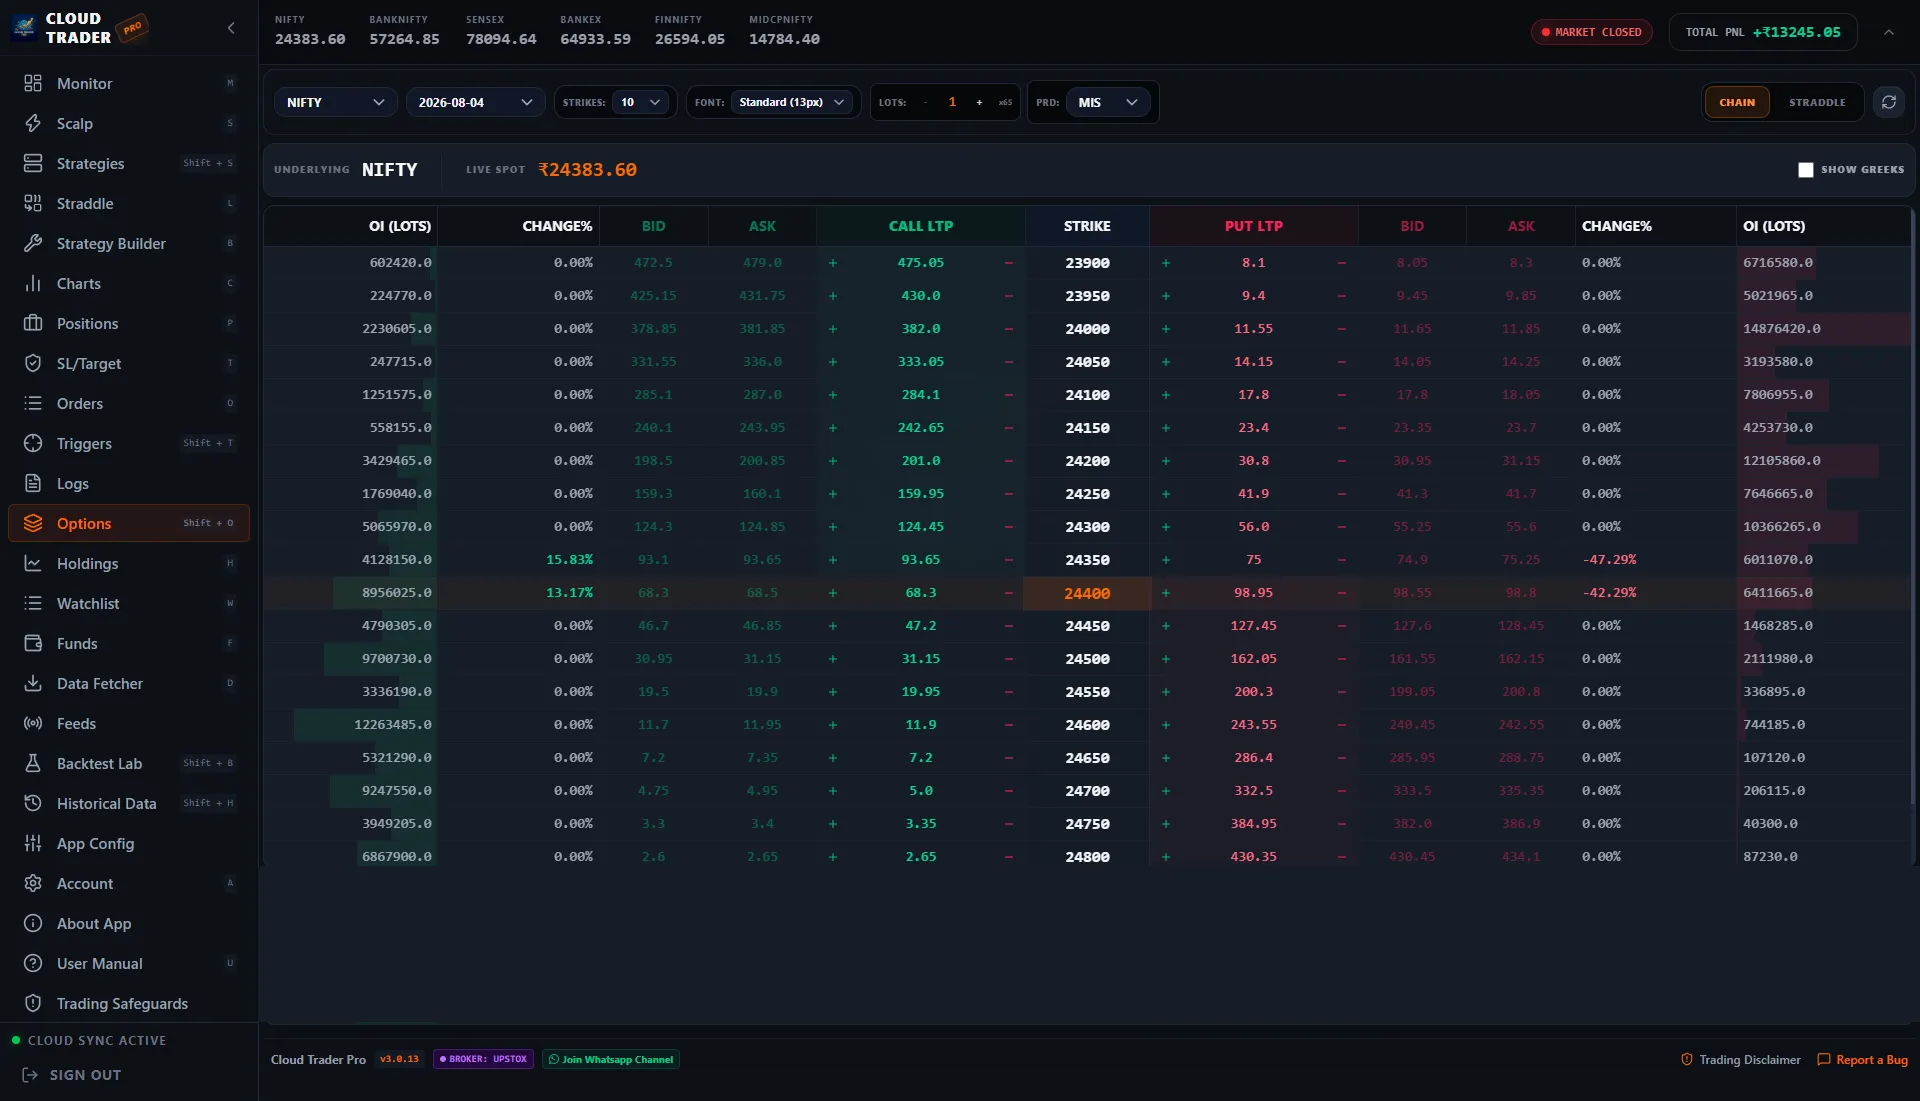Viewport: 1920px width, 1101px height.
Task: Open the Strategy Builder wrench icon
Action: pyautogui.click(x=33, y=243)
